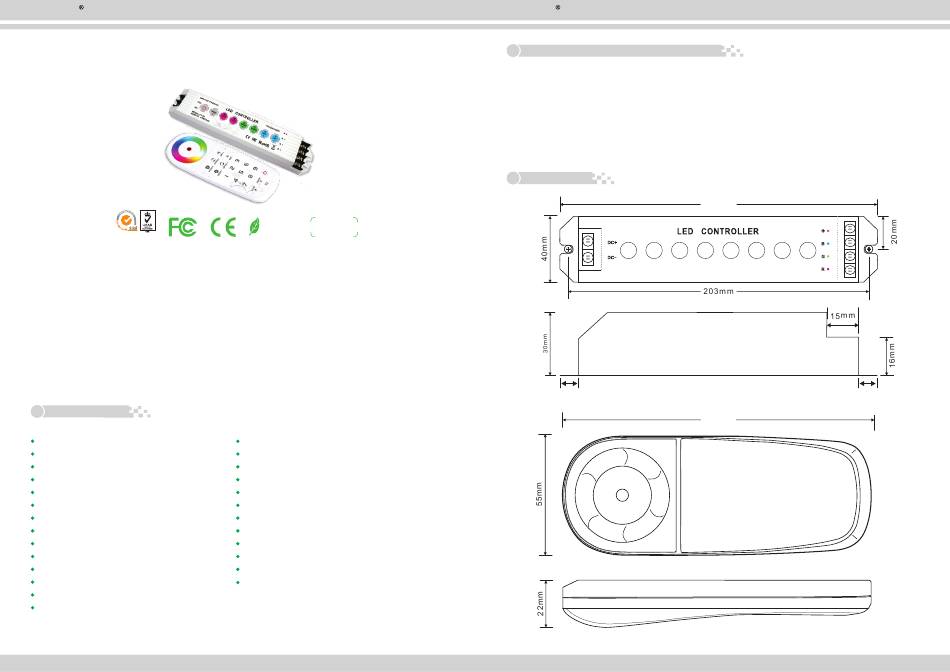This screenshot has height=672, width=950.
Task: Click the DC- terminal label
Action: pos(612,258)
